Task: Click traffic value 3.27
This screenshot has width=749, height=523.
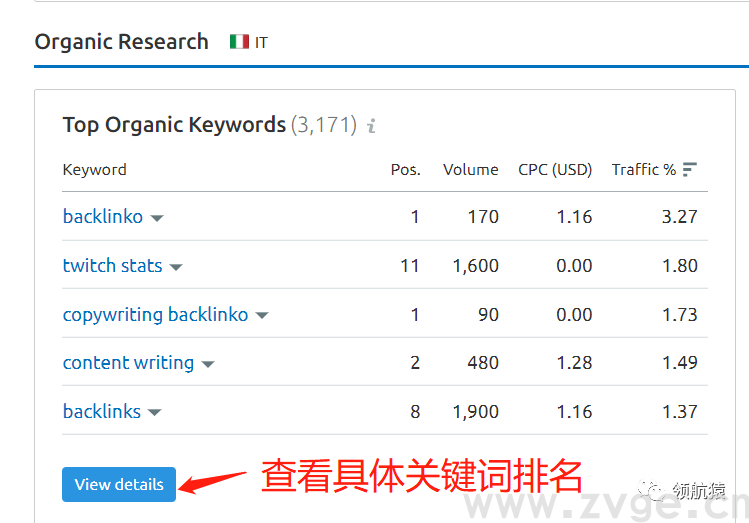Action: pyautogui.click(x=680, y=217)
